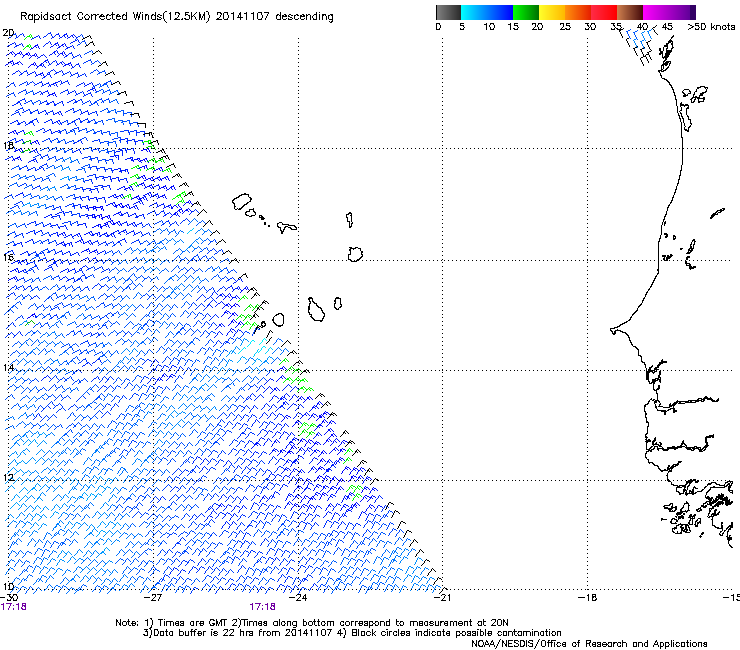This screenshot has width=740, height=650.
Task: Click the gray 0–5 knots legend segment
Action: [448, 12]
